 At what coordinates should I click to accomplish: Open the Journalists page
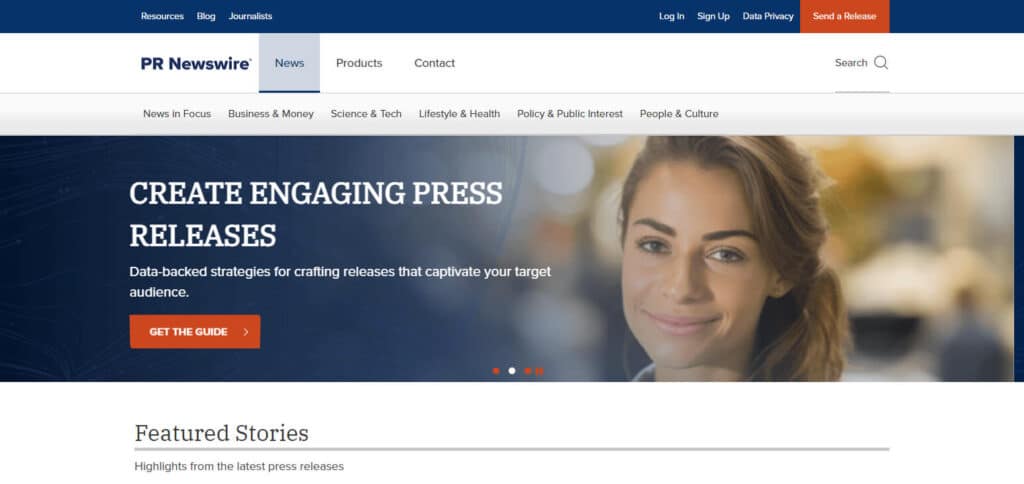(250, 16)
